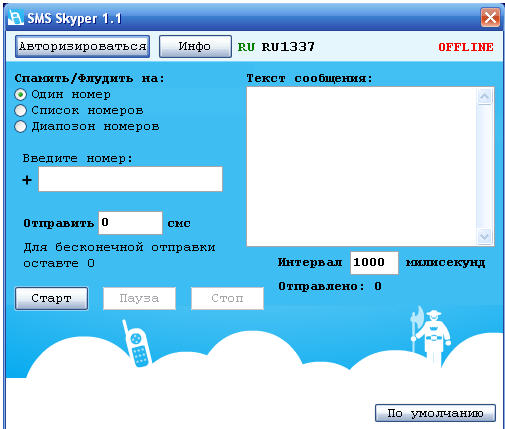This screenshot has height=429, width=505.
Task: Click the SMS Skyper title bar icon
Action: point(15,18)
